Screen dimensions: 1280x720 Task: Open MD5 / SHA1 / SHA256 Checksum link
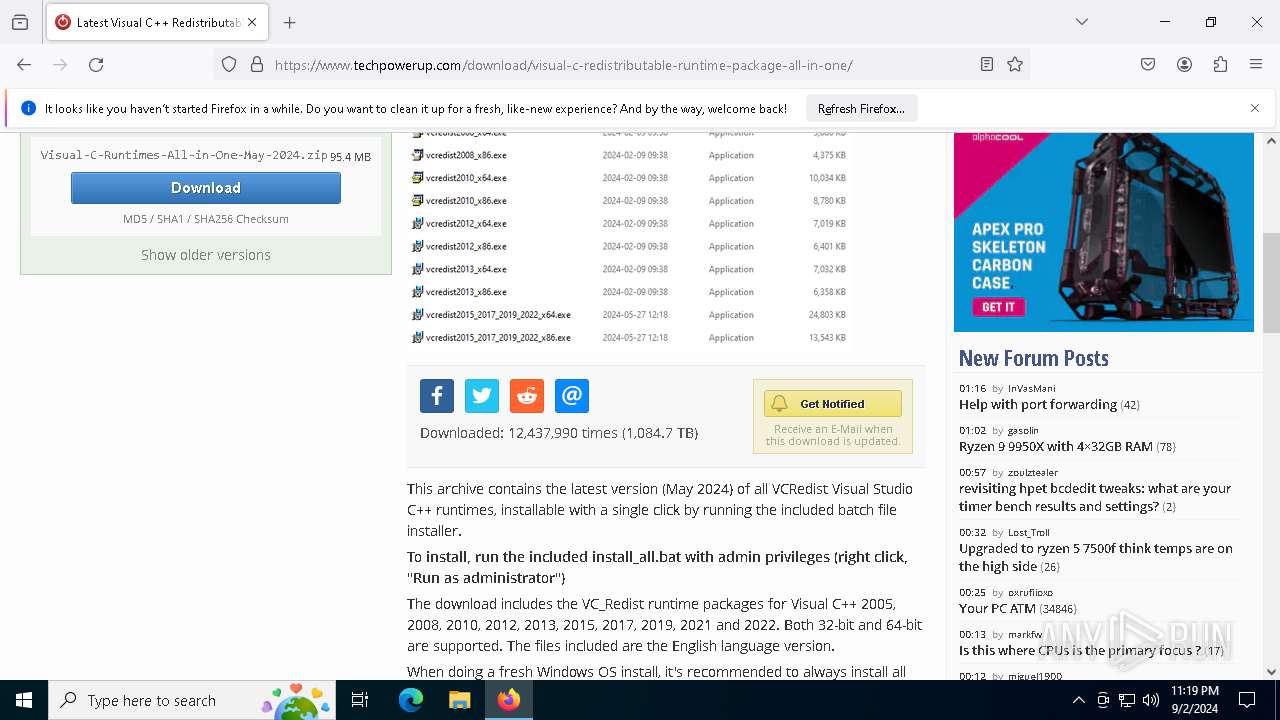(x=206, y=219)
